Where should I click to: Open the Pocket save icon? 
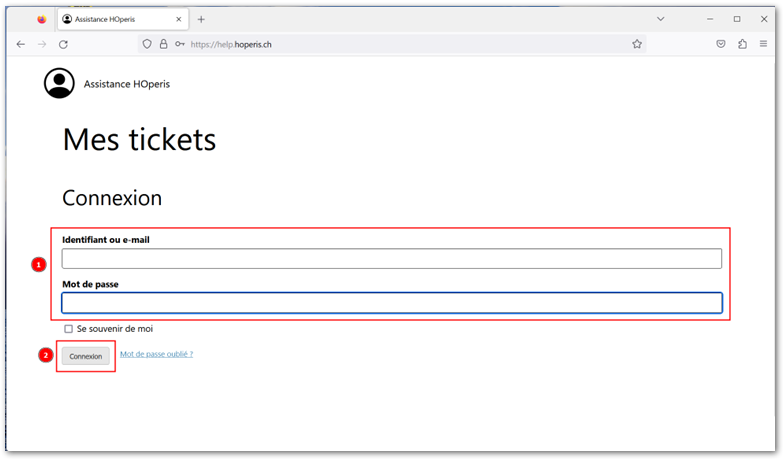pyautogui.click(x=720, y=44)
